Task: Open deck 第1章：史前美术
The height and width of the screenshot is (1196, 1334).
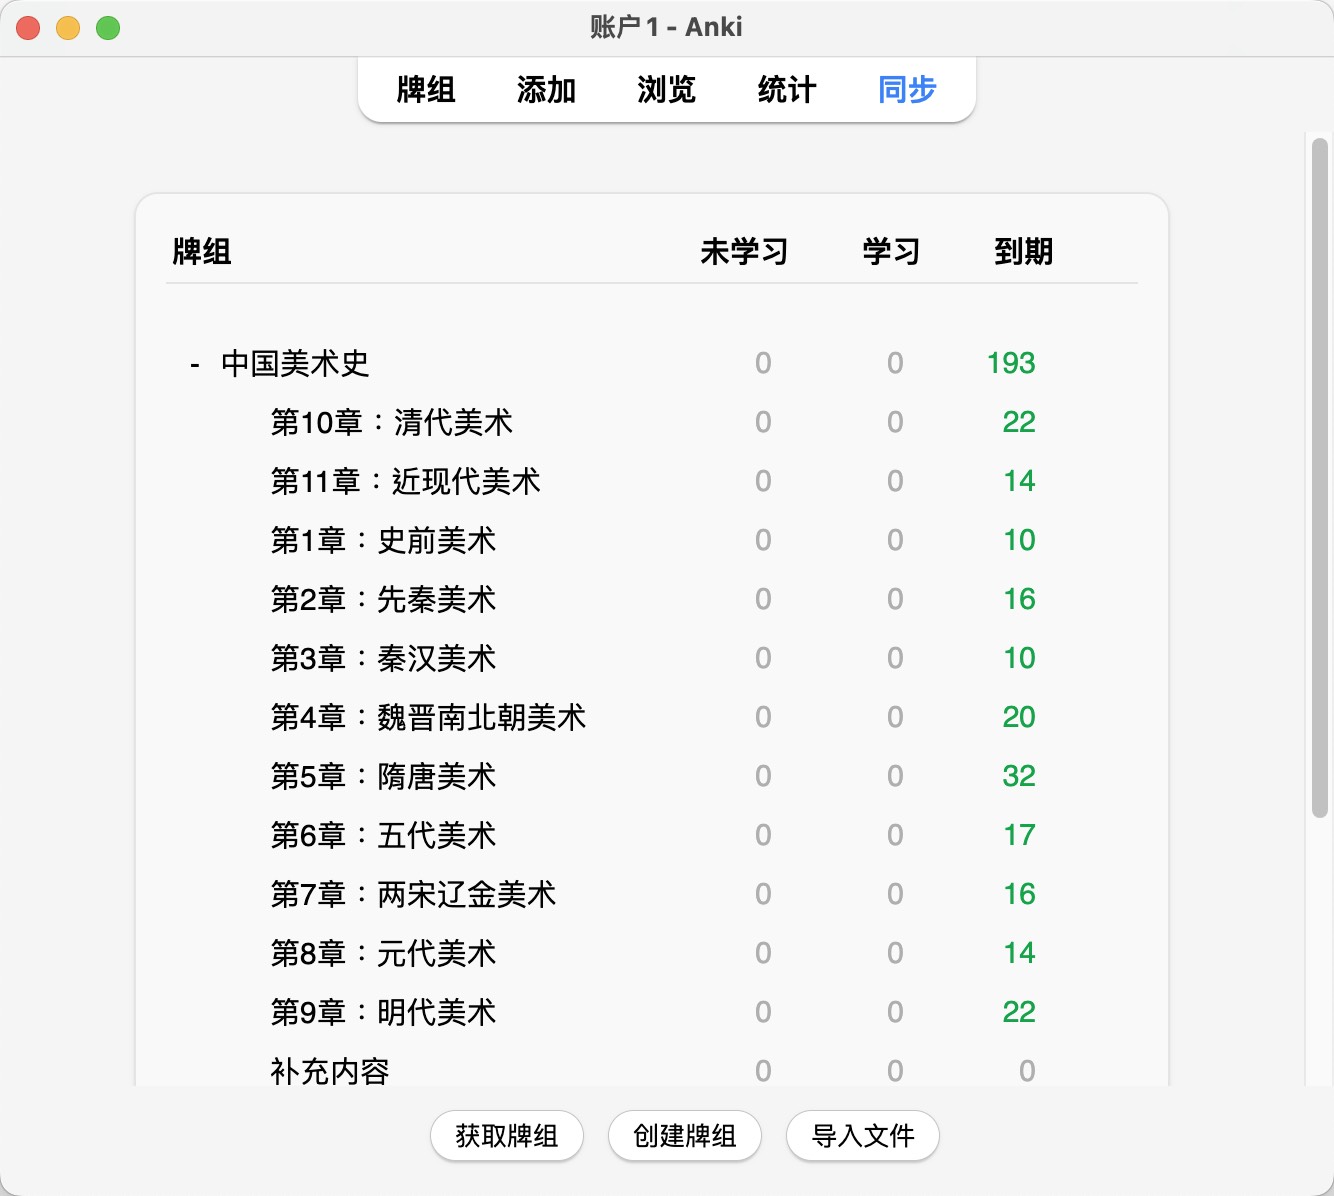Action: pos(383,541)
